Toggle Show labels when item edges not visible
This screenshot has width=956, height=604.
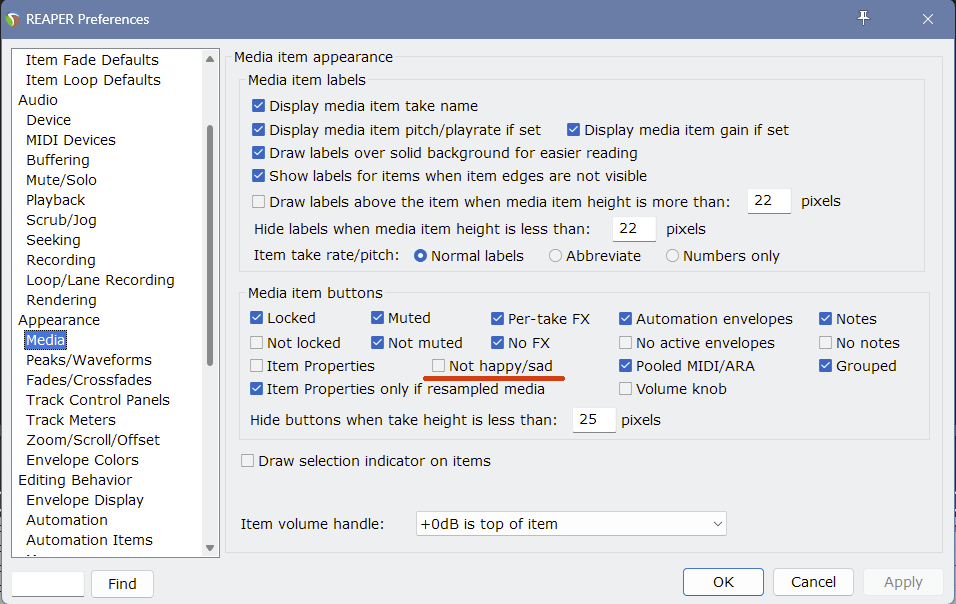[x=259, y=176]
